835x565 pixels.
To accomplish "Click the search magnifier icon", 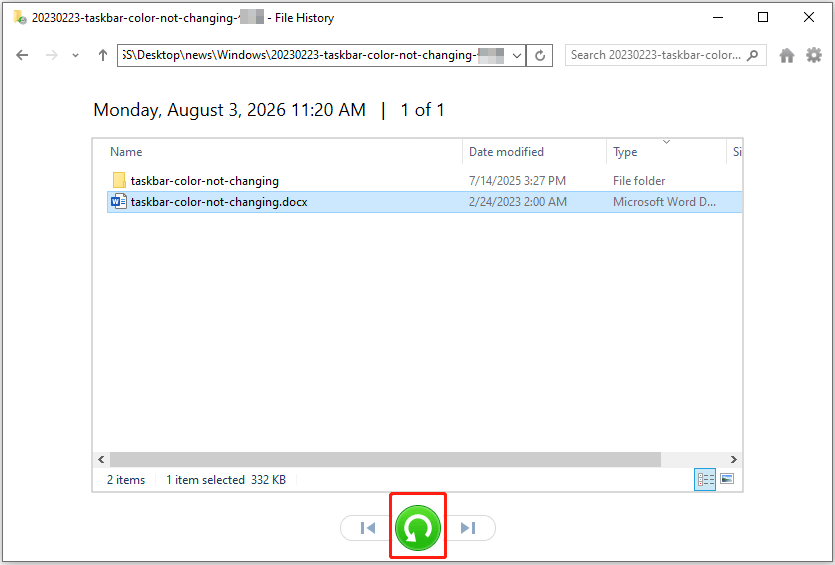I will pyautogui.click(x=752, y=55).
